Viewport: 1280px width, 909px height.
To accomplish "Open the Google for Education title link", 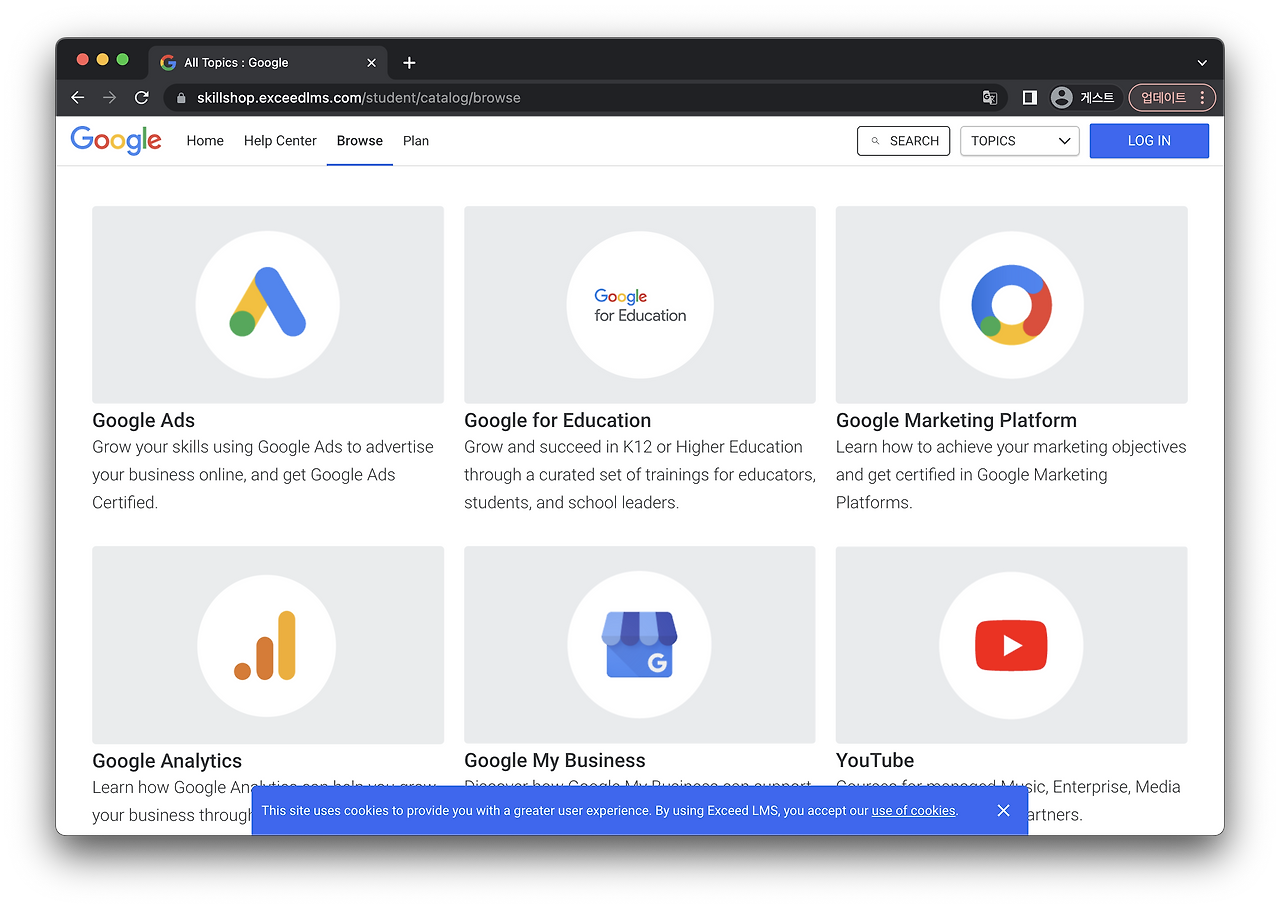I will pos(558,421).
